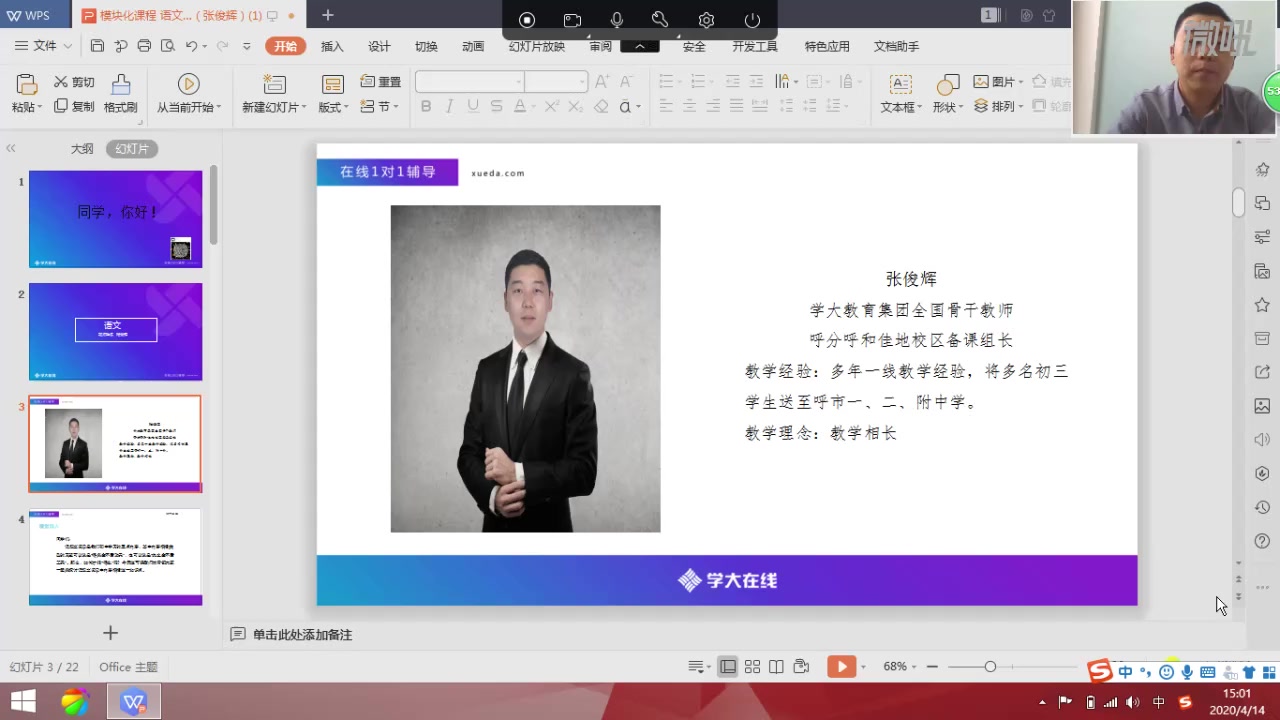Open the 动画 (Animation) ribbon tab

[473, 46]
